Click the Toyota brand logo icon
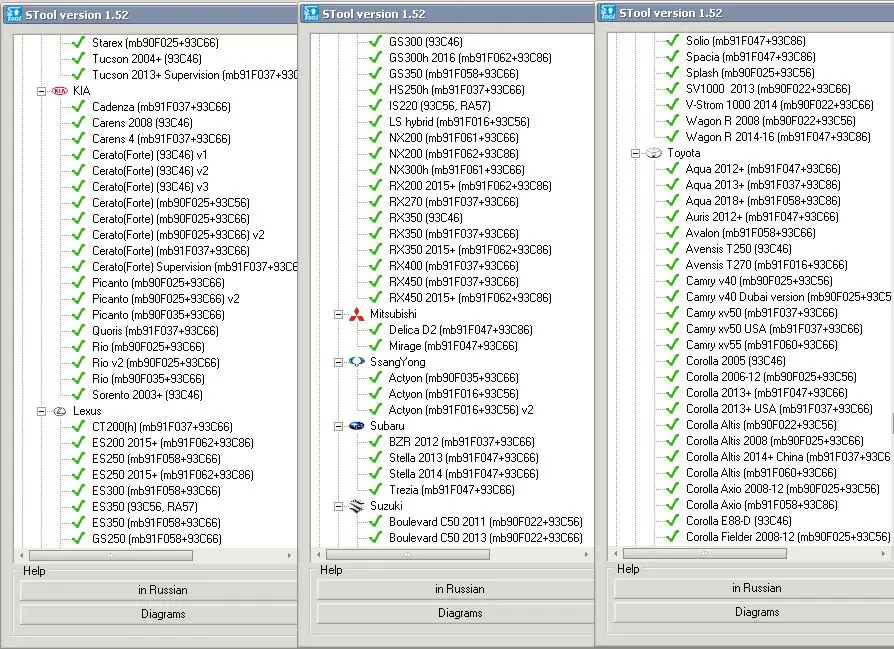Screen dimensions: 894x649 pyautogui.click(x=653, y=153)
